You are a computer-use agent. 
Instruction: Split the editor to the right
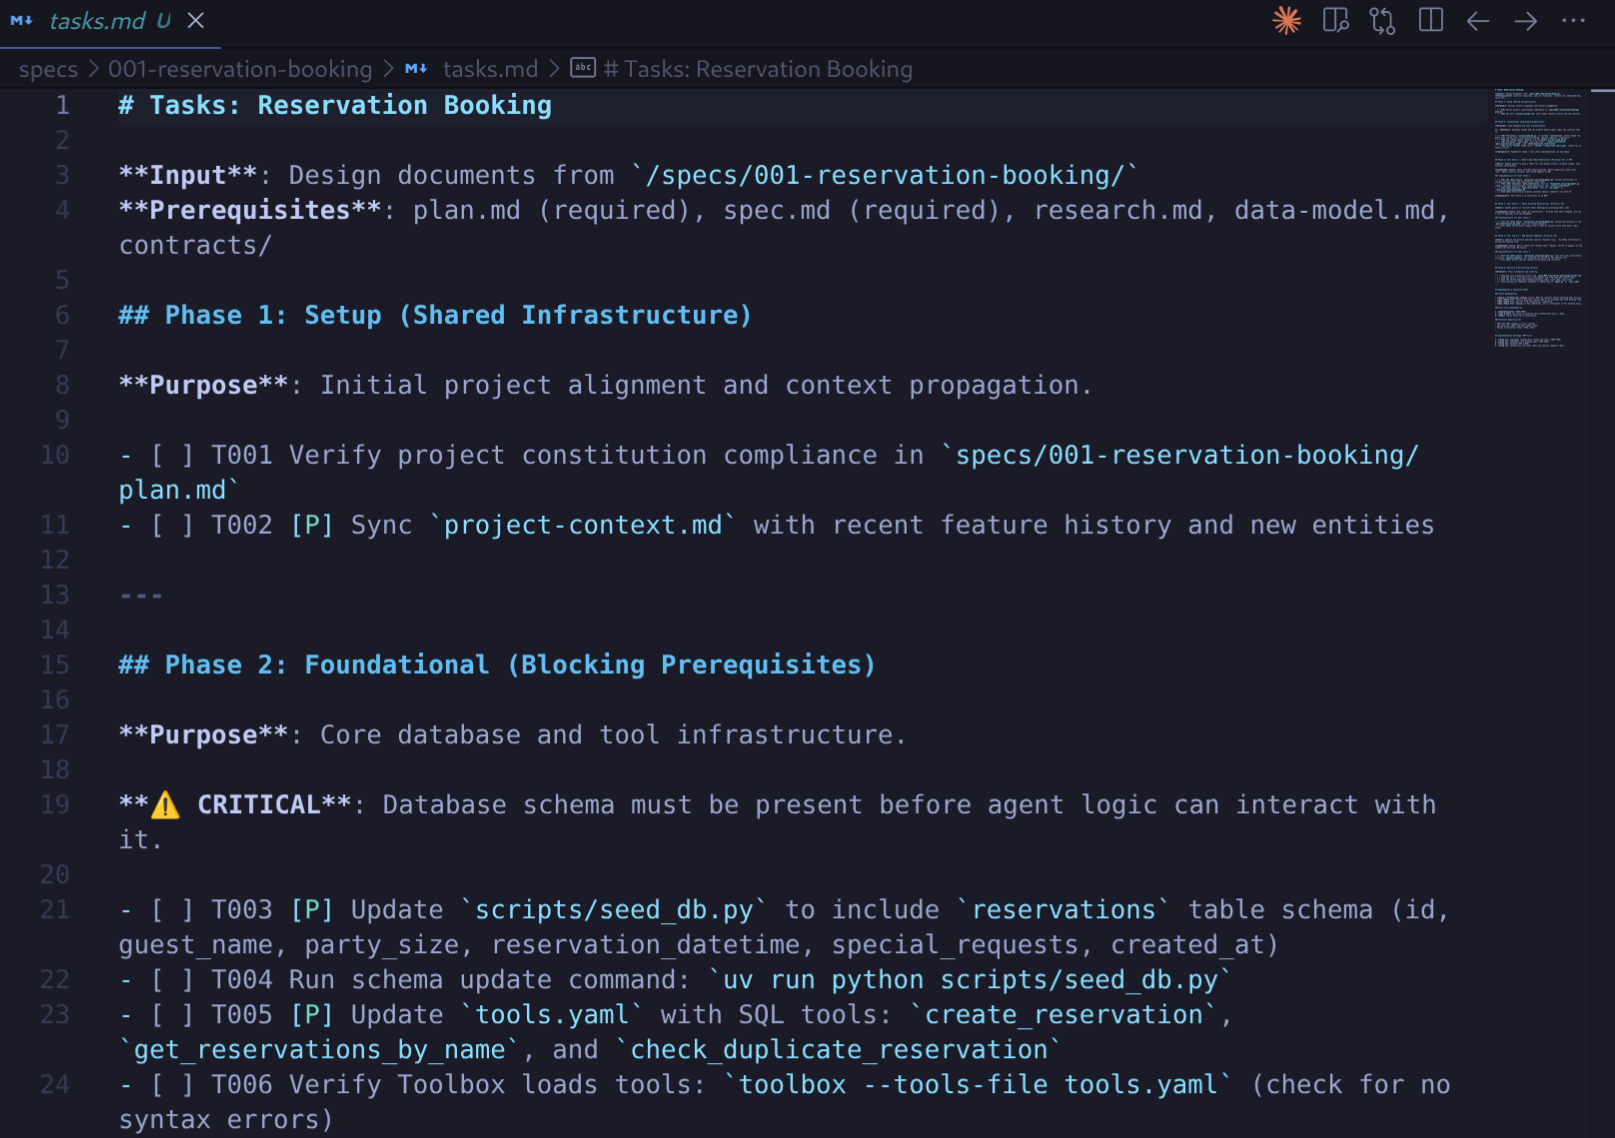coord(1431,21)
